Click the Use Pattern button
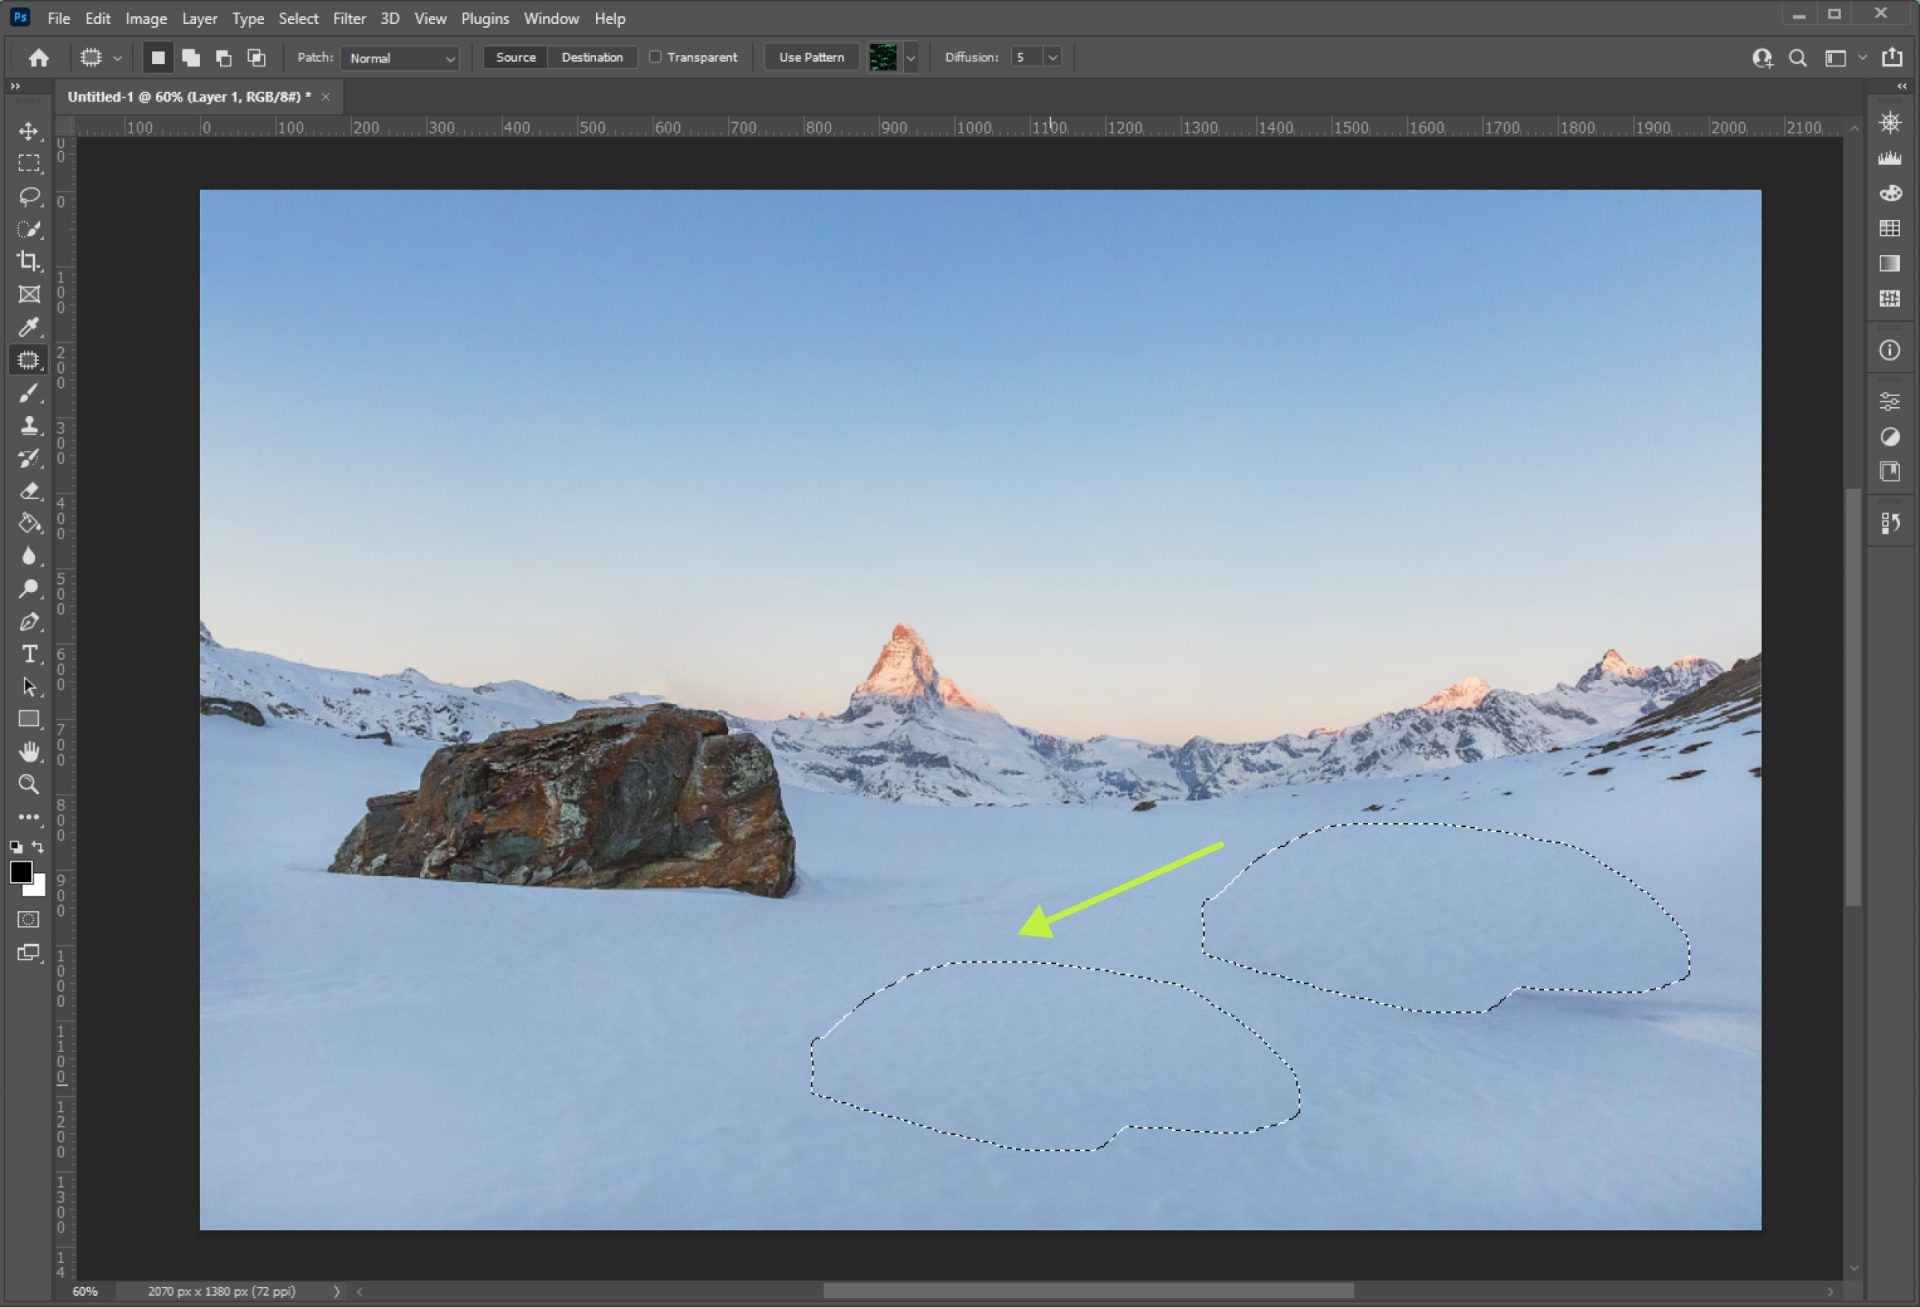 pyautogui.click(x=811, y=57)
